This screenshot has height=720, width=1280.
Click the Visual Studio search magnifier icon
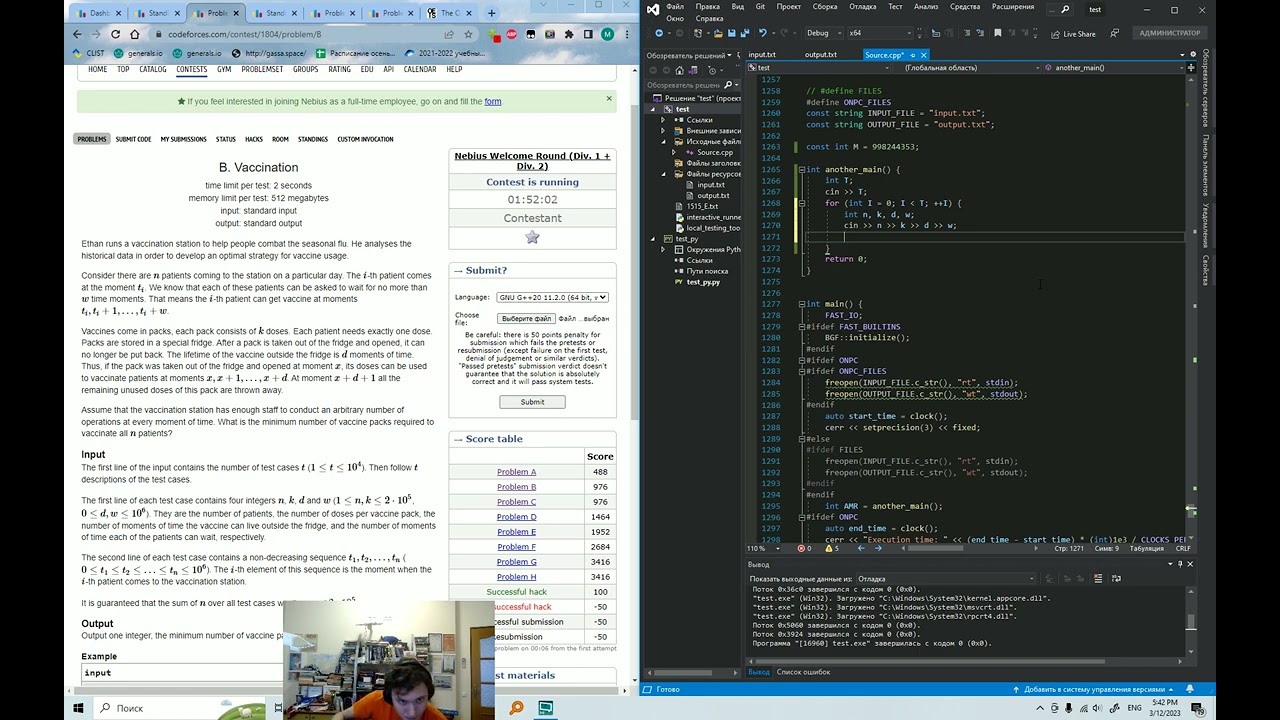1065,10
